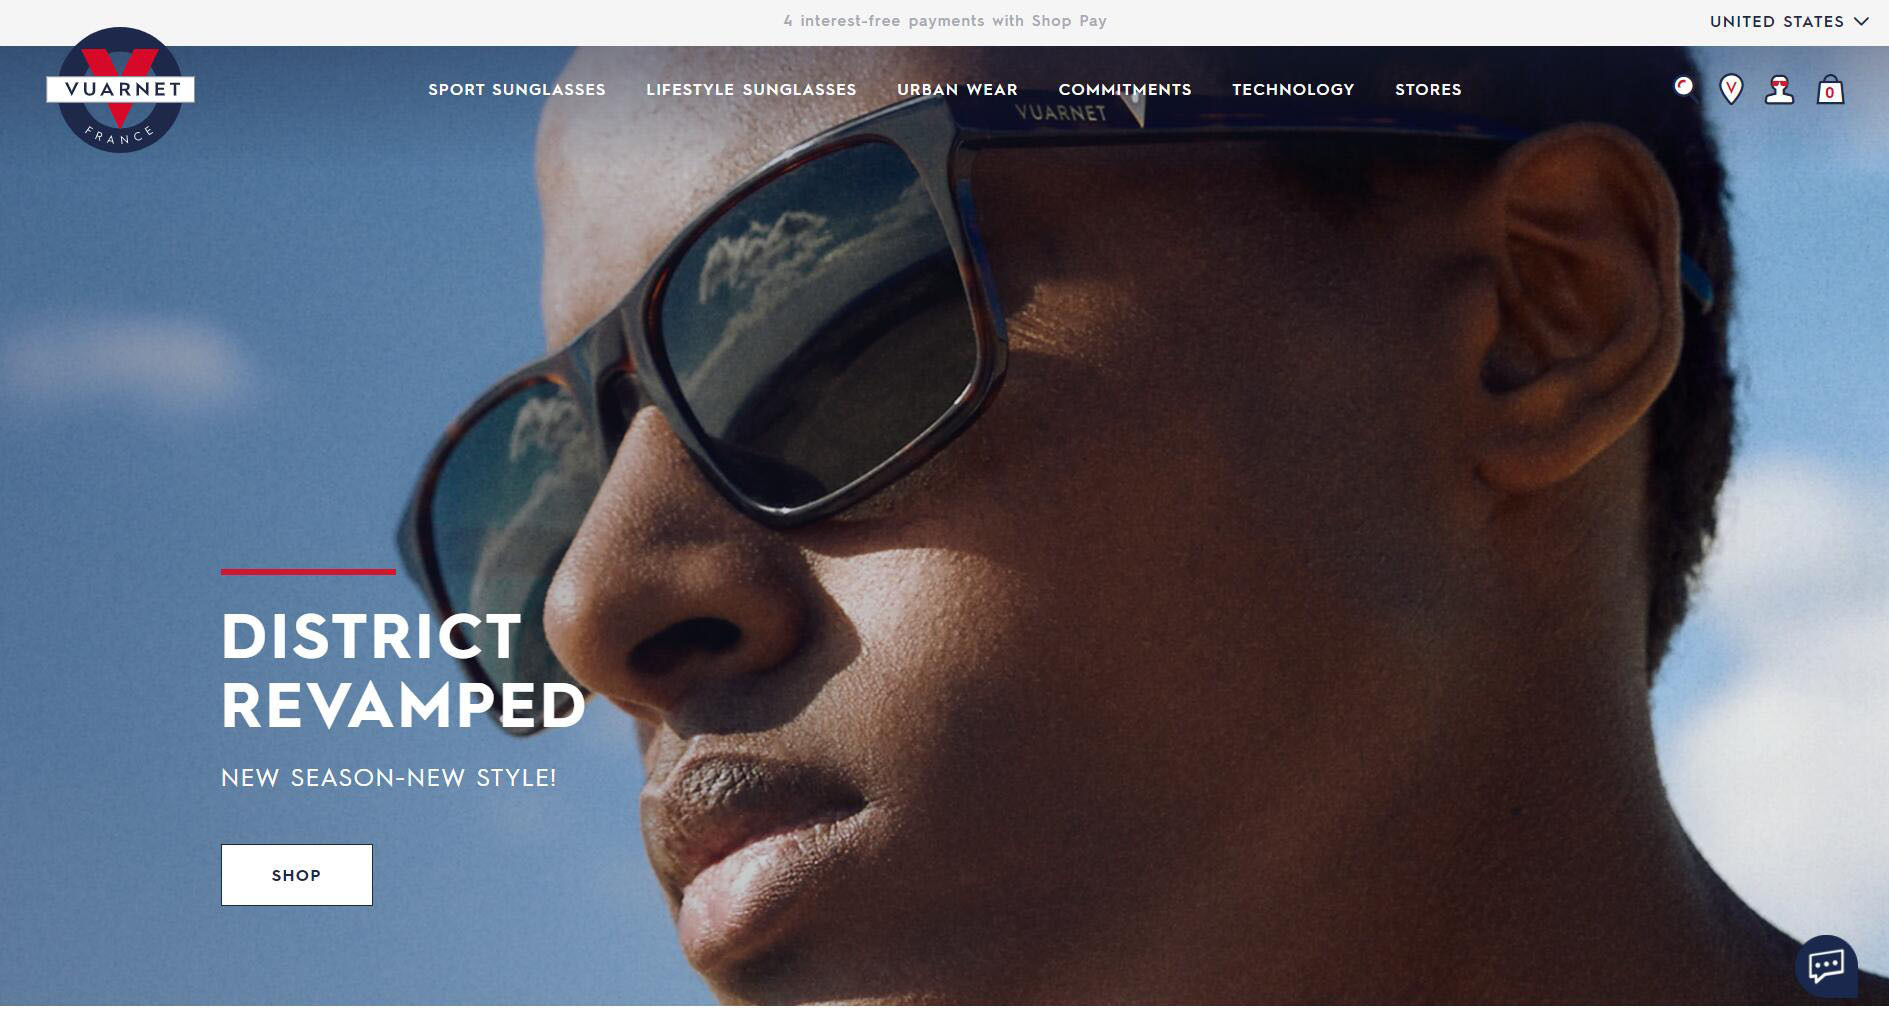Click the red accent line above headline
Viewport: 1889px width, 1017px height.
click(308, 572)
